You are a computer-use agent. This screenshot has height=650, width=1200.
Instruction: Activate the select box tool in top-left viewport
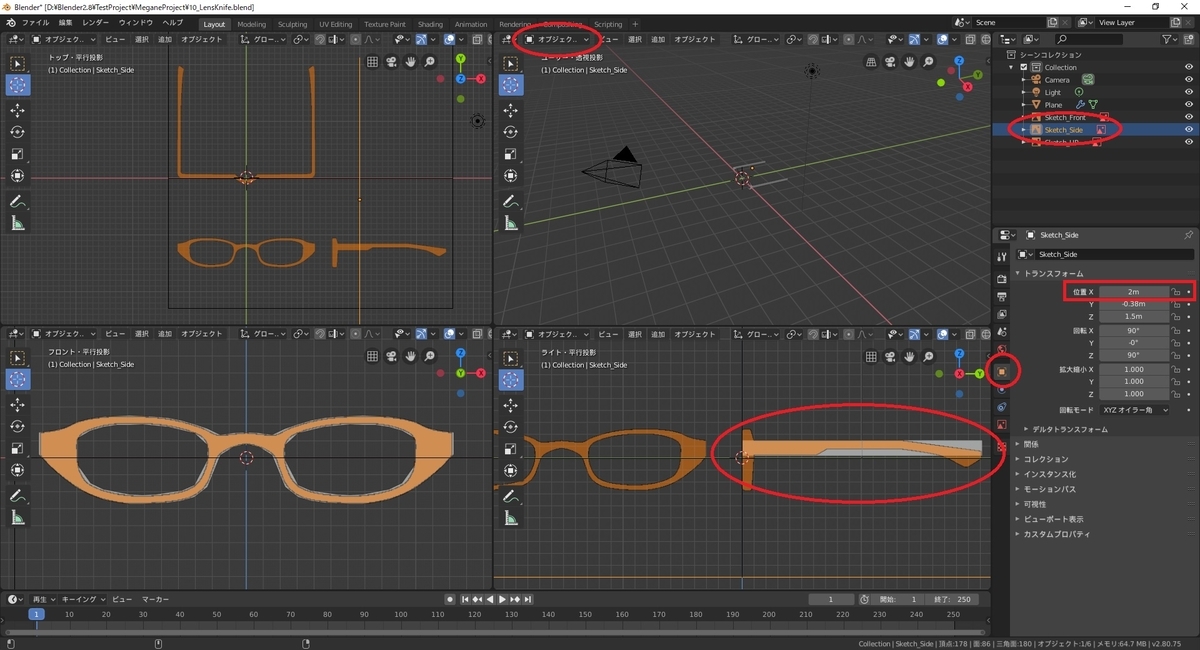coord(17,62)
